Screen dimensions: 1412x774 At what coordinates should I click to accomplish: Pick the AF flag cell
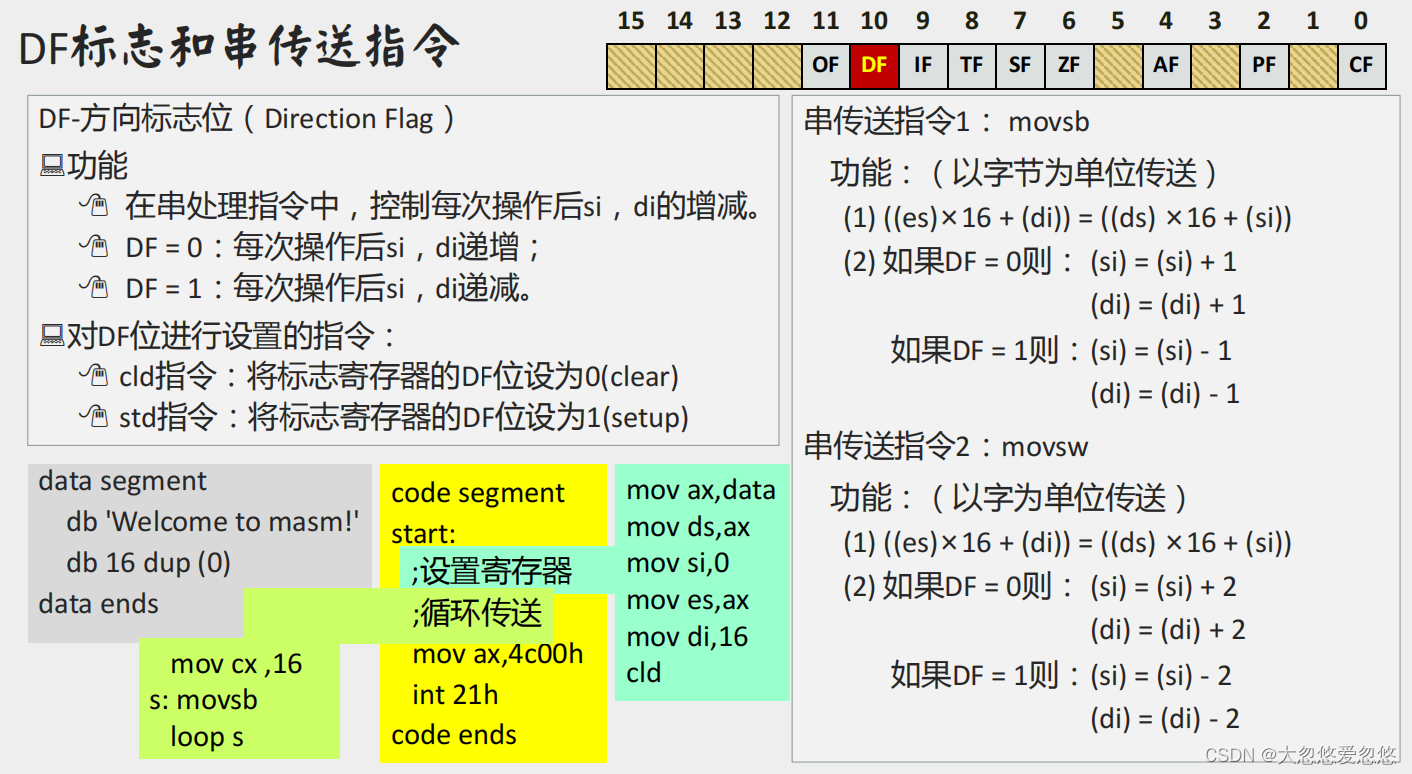[1166, 65]
